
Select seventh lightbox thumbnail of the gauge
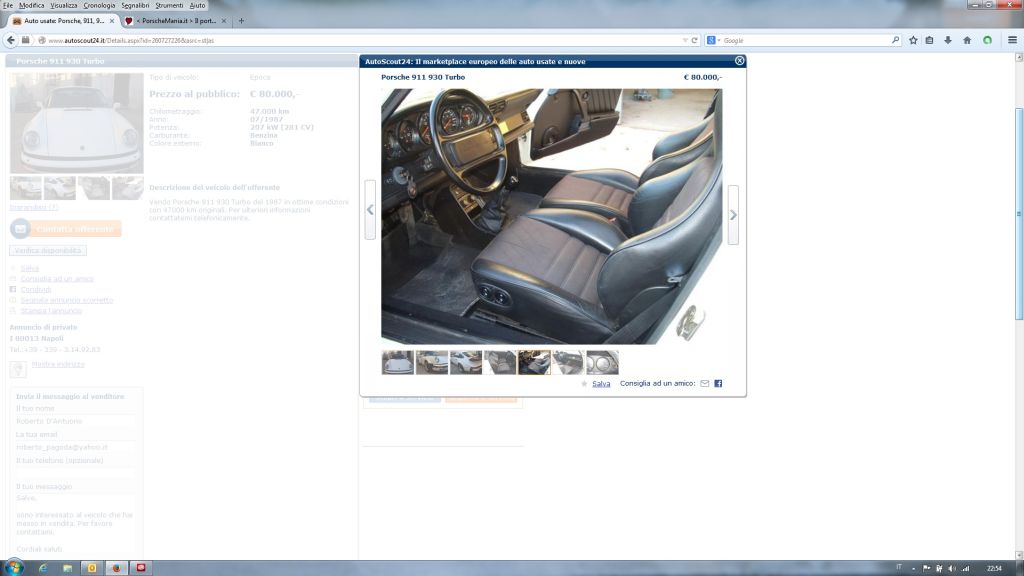coord(602,362)
